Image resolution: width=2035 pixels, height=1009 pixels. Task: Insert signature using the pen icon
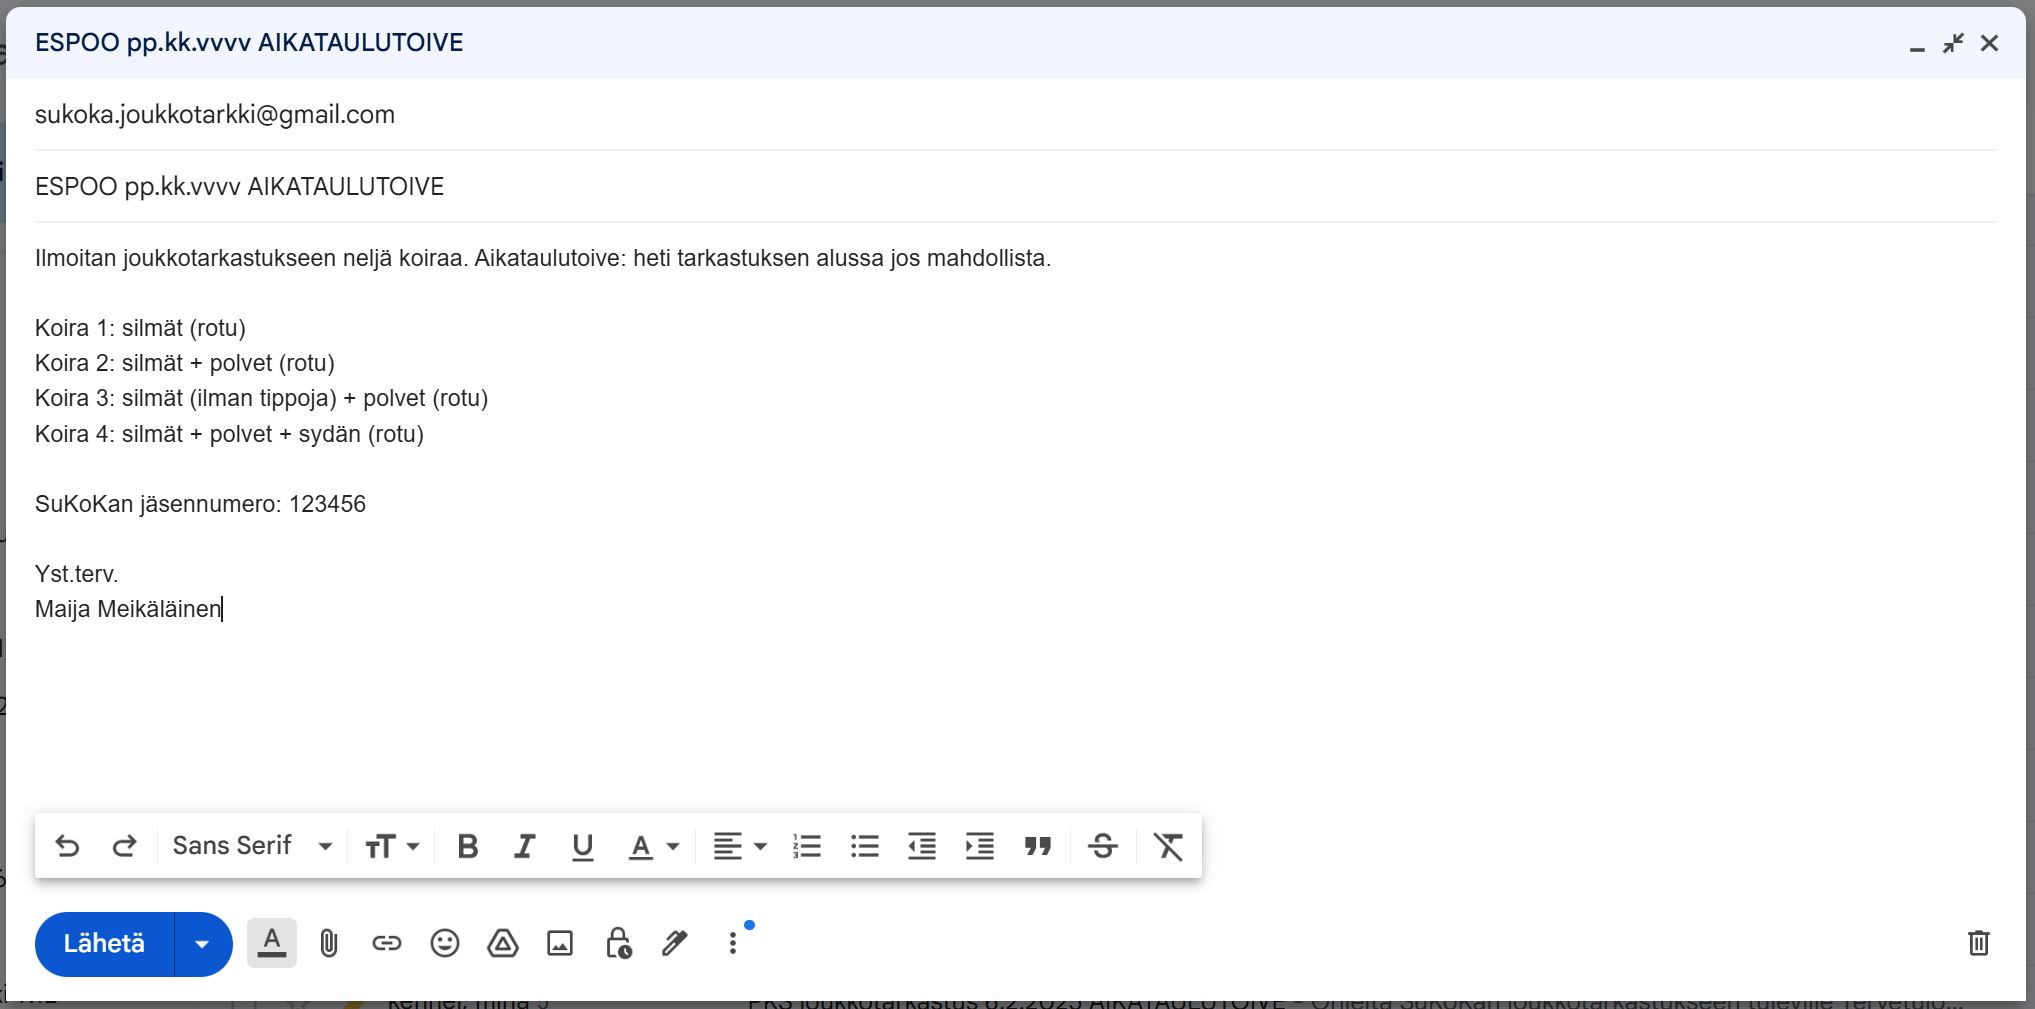point(675,943)
